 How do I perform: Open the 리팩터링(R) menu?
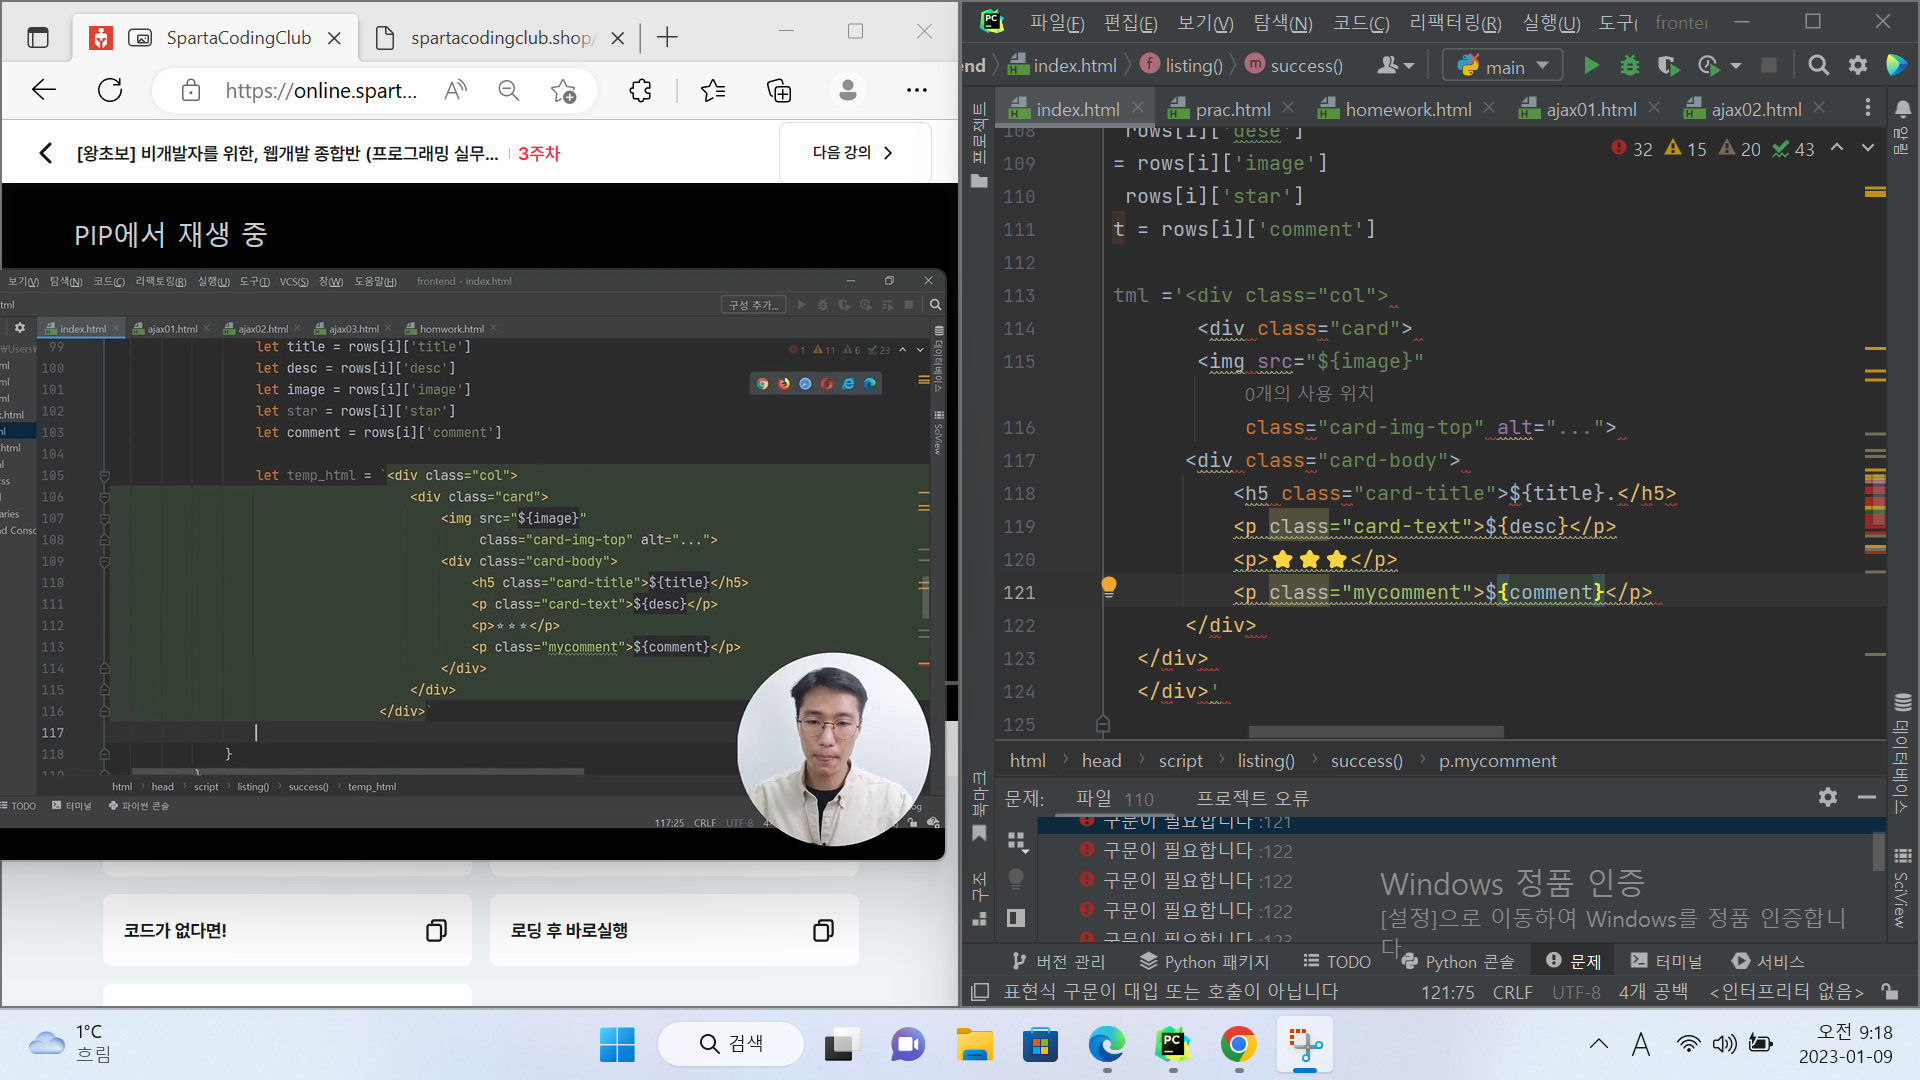1455,22
